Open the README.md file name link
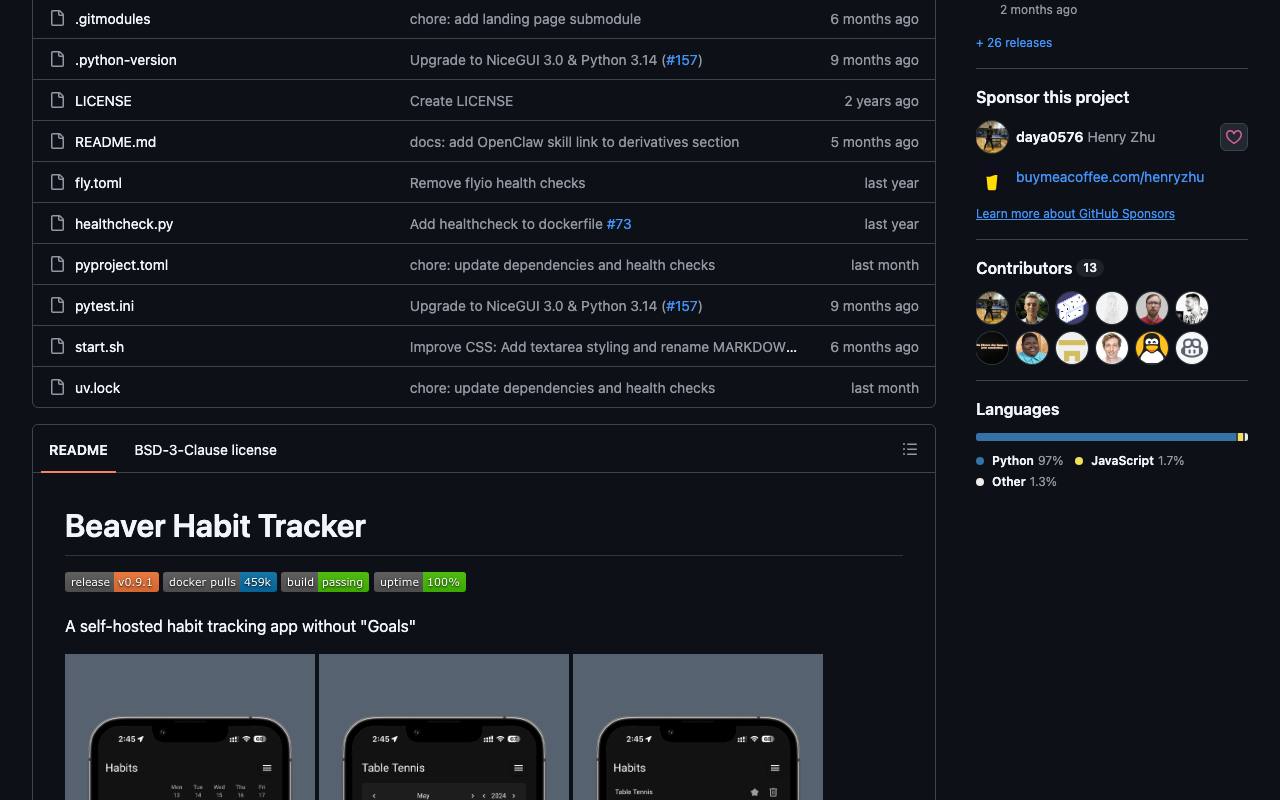Screen dimensions: 1280x800 pyautogui.click(x=115, y=142)
